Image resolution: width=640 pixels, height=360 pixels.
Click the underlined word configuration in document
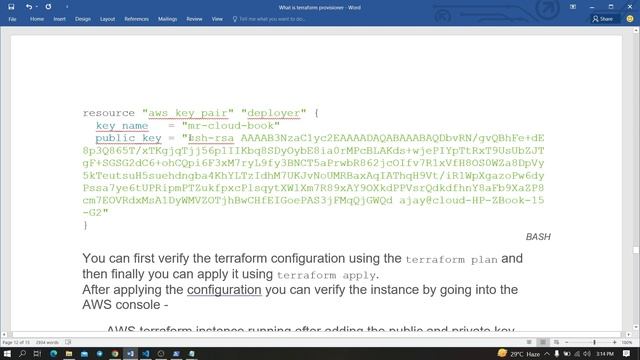[x=224, y=290]
